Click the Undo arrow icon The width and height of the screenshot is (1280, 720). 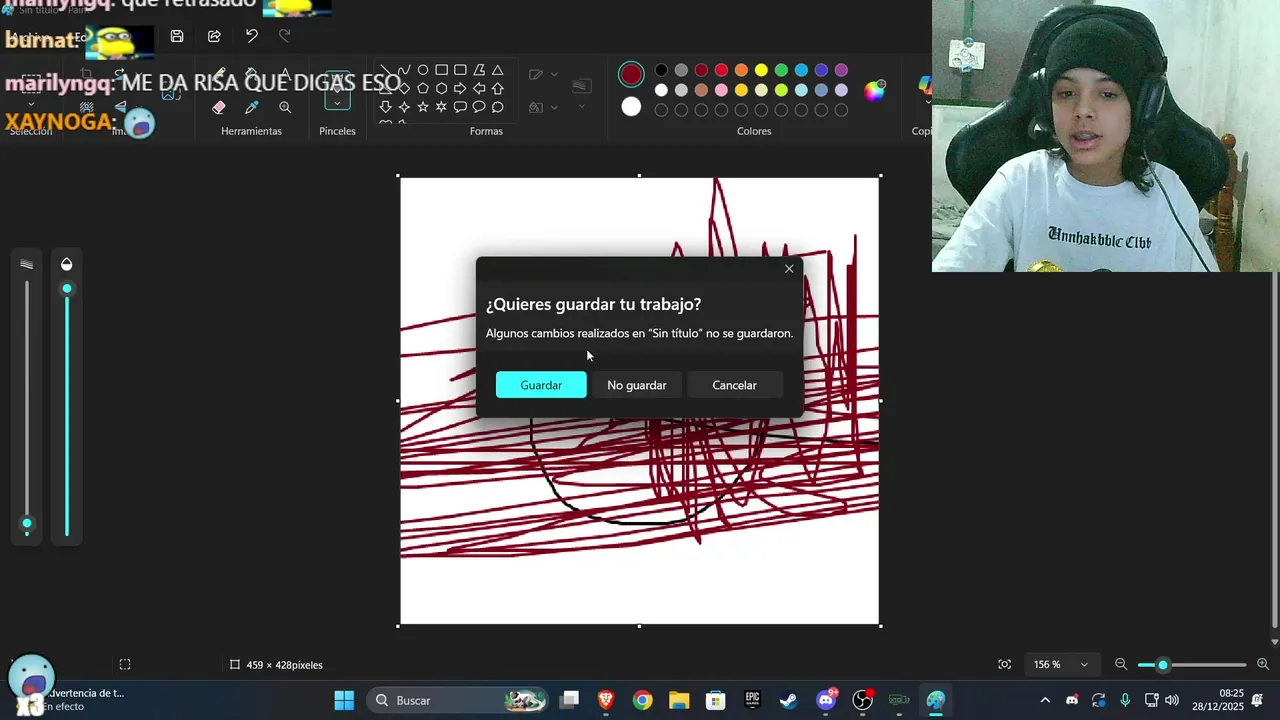point(251,36)
